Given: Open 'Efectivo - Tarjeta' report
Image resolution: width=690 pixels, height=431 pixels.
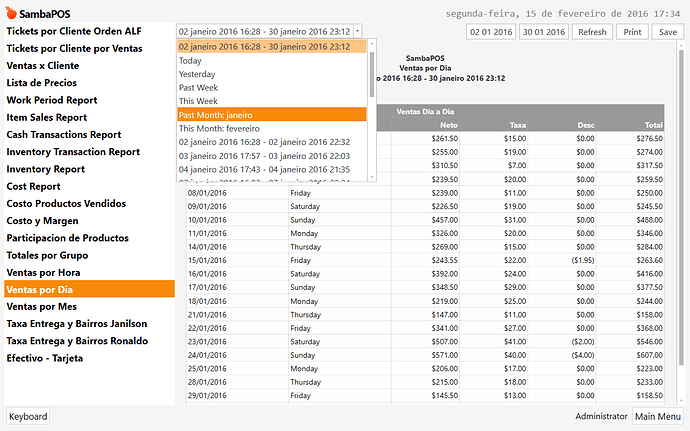Looking at the screenshot, I should pyautogui.click(x=89, y=358).
